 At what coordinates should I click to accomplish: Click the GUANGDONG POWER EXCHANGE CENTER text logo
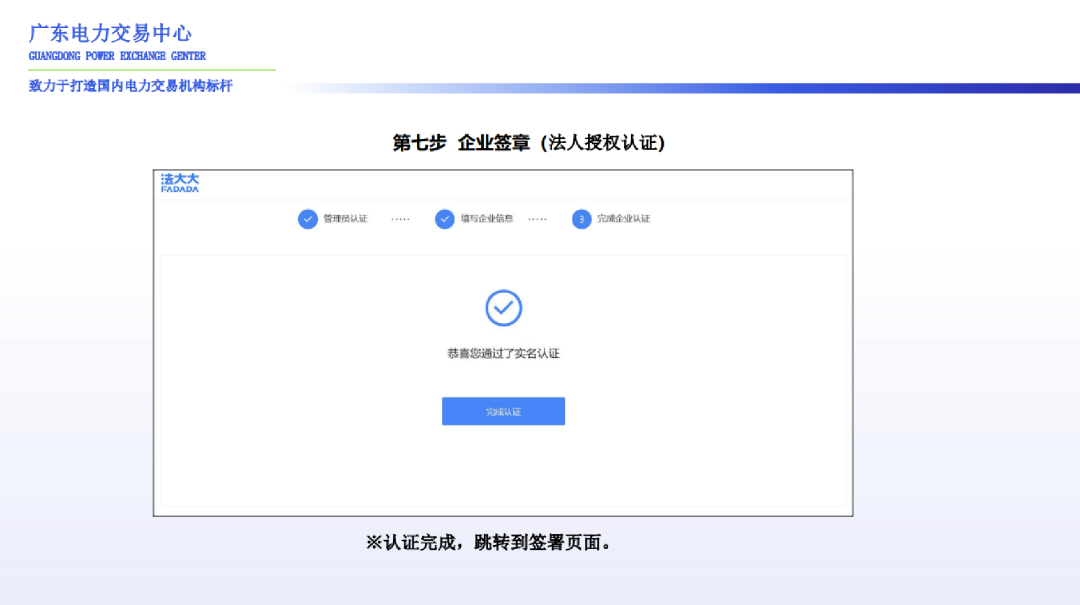pos(116,56)
